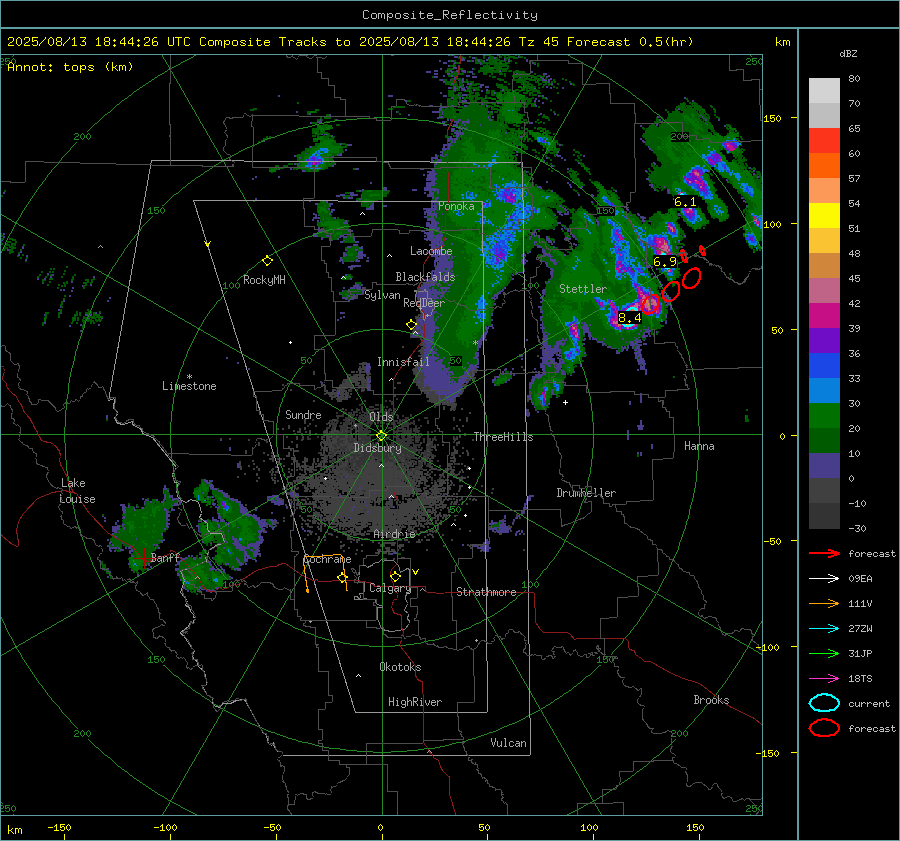This screenshot has height=841, width=900.
Task: Click the Drumheller town label
Action: [x=586, y=493]
